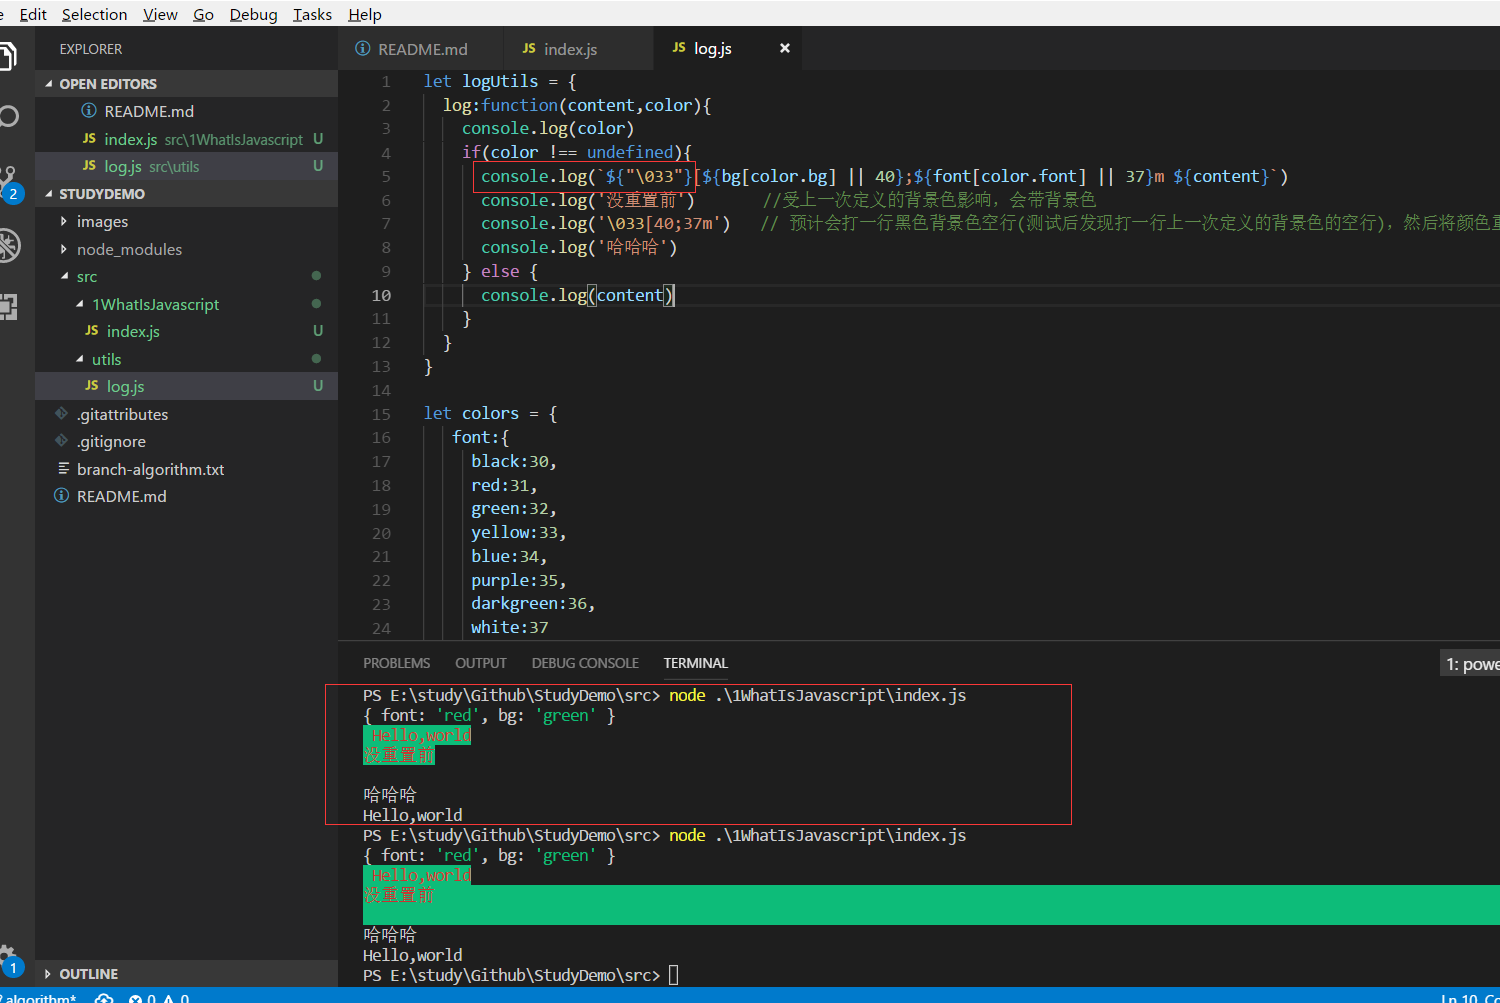The image size is (1500, 1003).
Task: Open the Selection menu
Action: [x=94, y=14]
